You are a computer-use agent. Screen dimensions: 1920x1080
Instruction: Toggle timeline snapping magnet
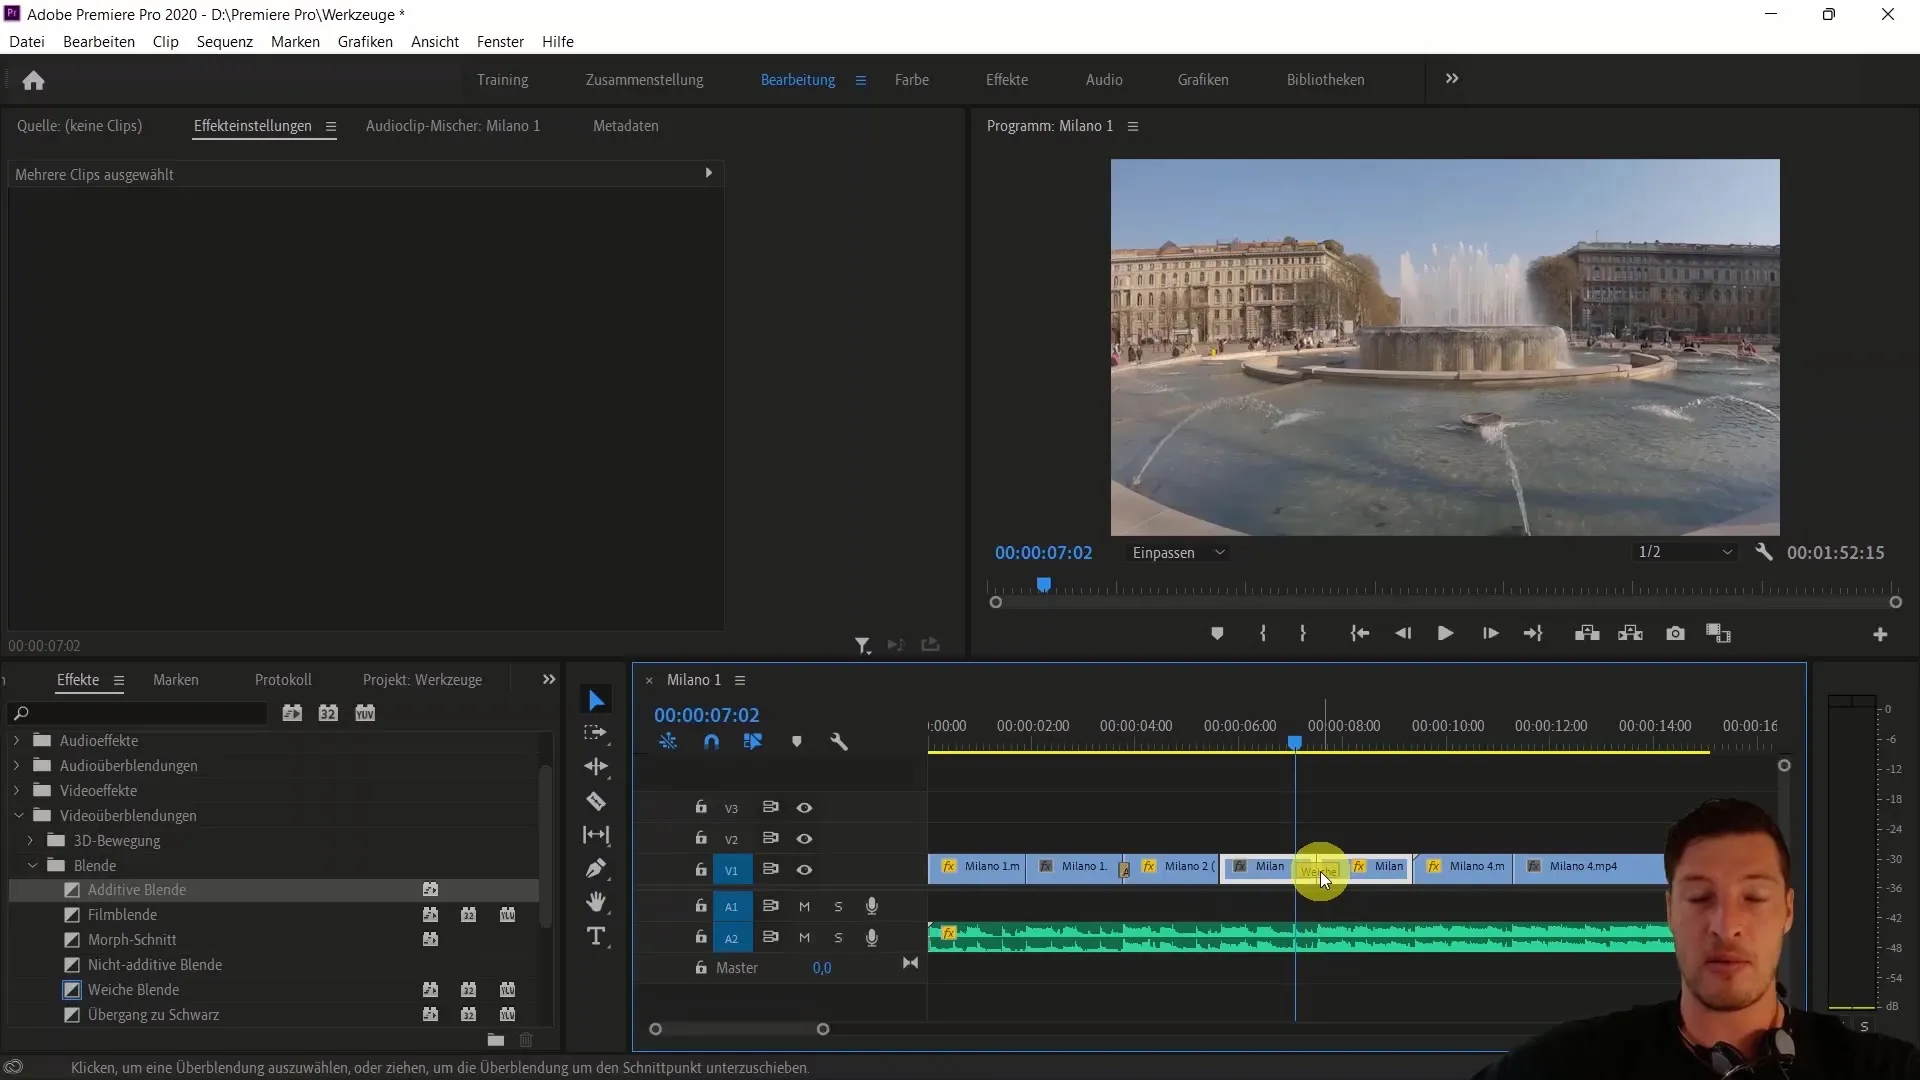[711, 742]
